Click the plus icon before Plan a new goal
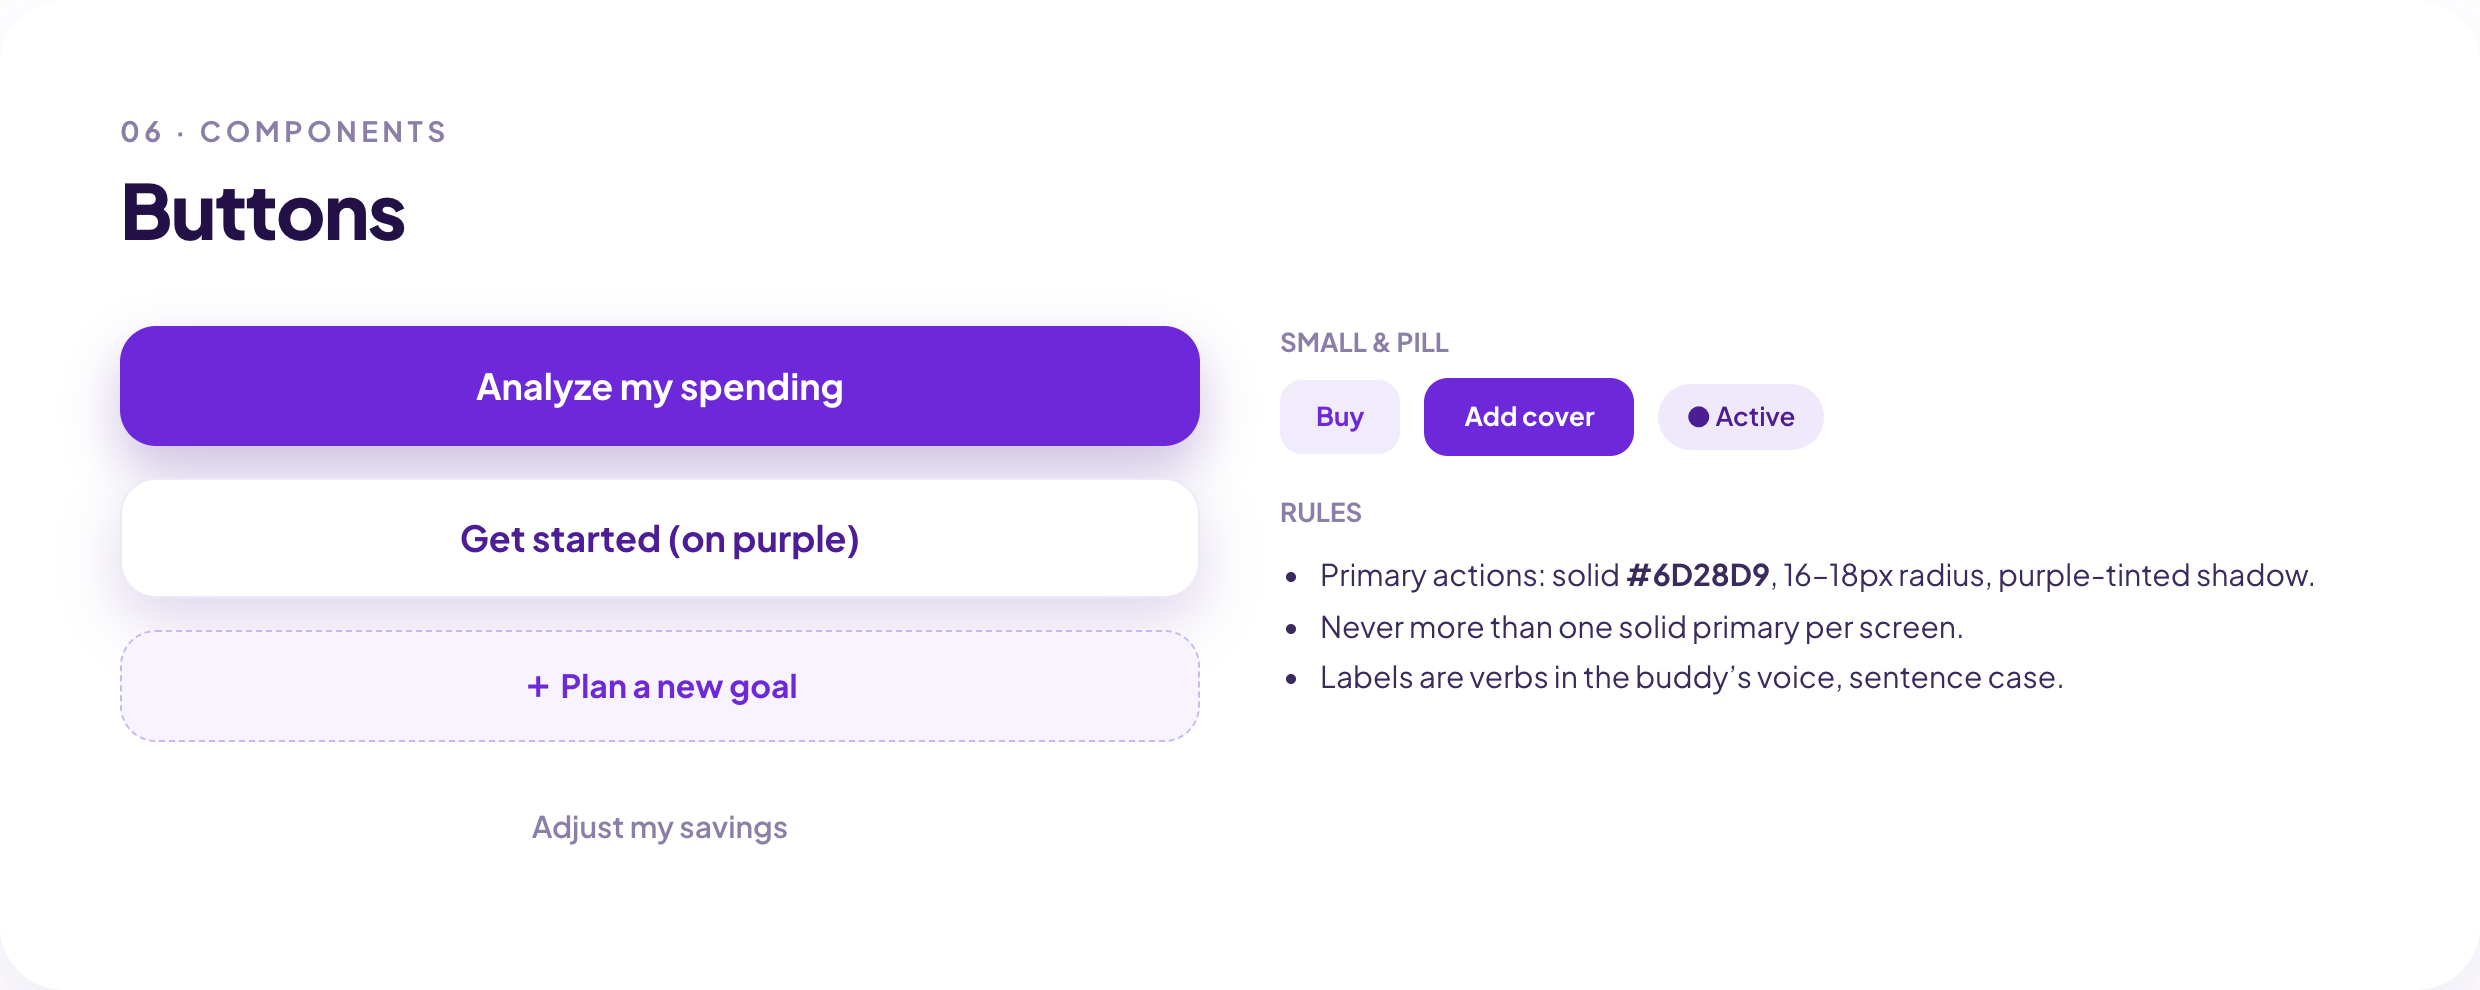 pyautogui.click(x=538, y=687)
